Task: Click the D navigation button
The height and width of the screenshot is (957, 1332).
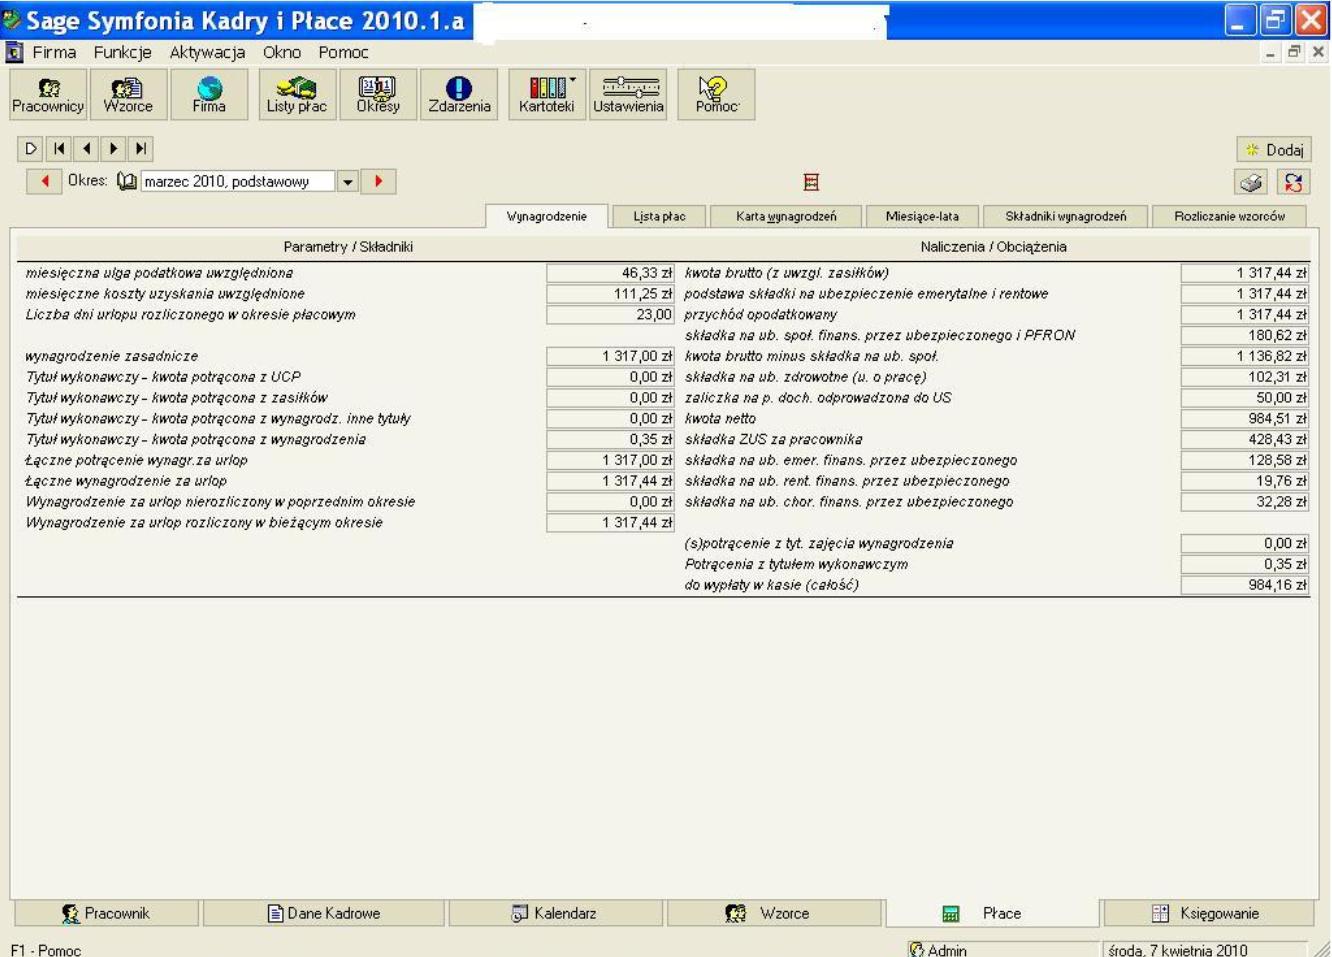Action: (x=31, y=149)
